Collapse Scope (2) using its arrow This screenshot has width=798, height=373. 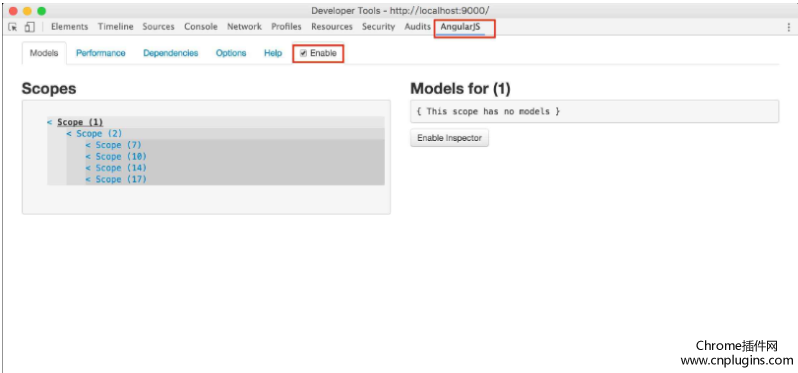69,134
